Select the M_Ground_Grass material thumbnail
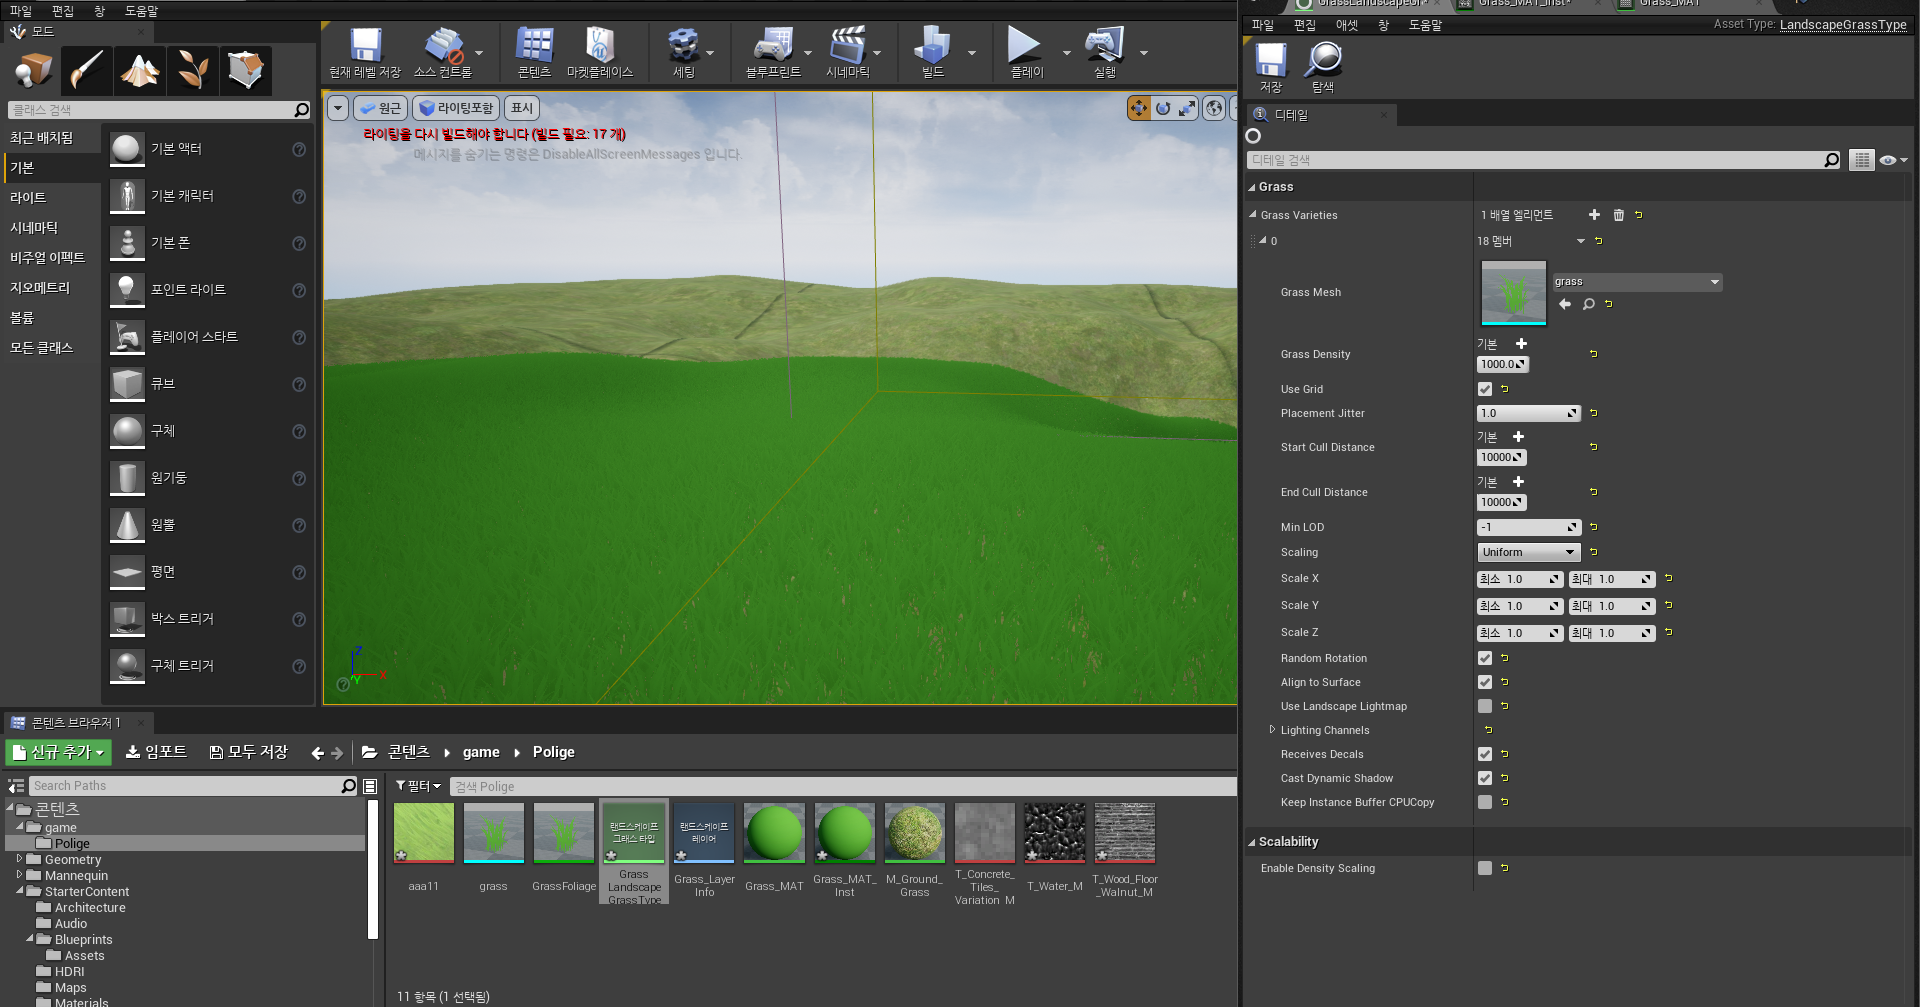 [914, 832]
